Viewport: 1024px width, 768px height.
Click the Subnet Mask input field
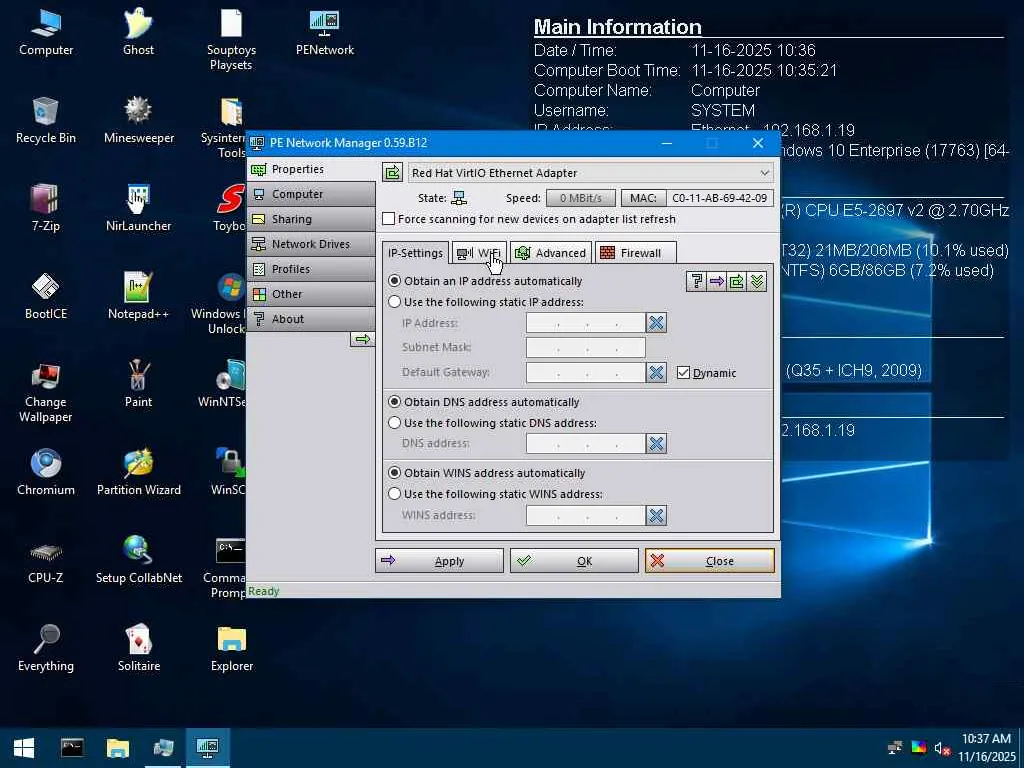(586, 347)
